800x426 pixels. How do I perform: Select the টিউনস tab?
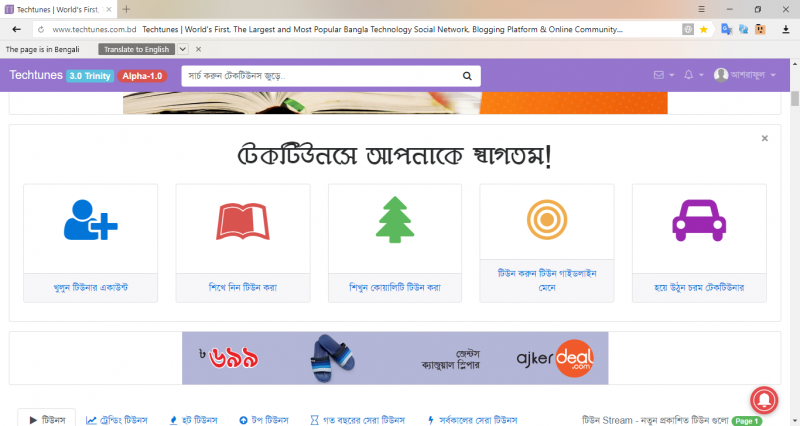47,420
